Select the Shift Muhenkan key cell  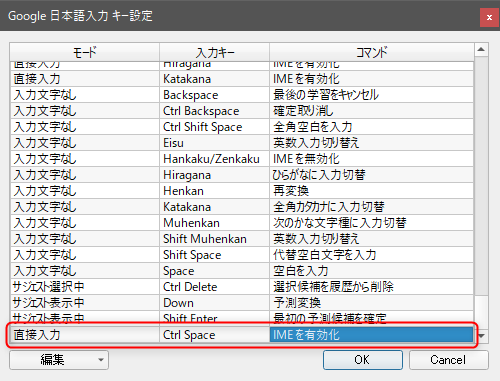(x=214, y=239)
